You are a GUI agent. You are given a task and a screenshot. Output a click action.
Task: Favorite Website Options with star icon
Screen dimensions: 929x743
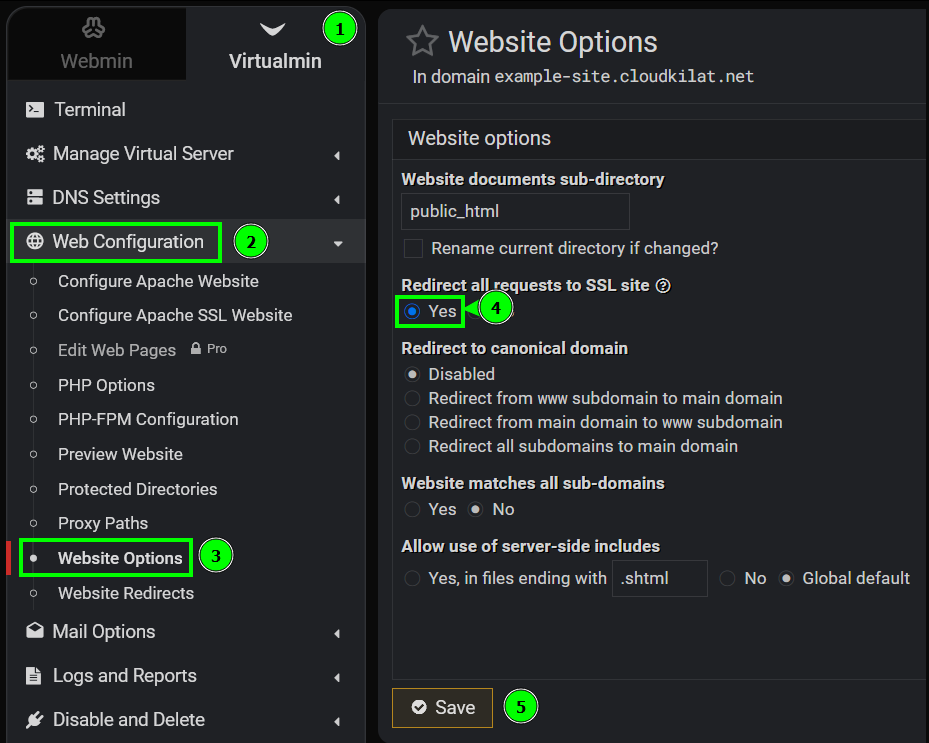point(422,41)
